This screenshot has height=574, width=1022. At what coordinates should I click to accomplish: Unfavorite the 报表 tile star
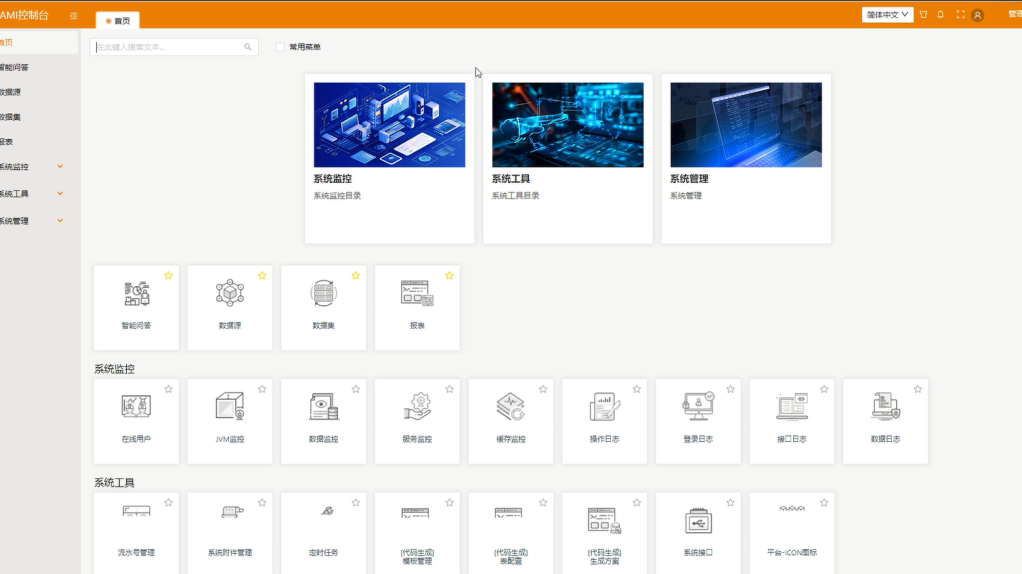449,275
